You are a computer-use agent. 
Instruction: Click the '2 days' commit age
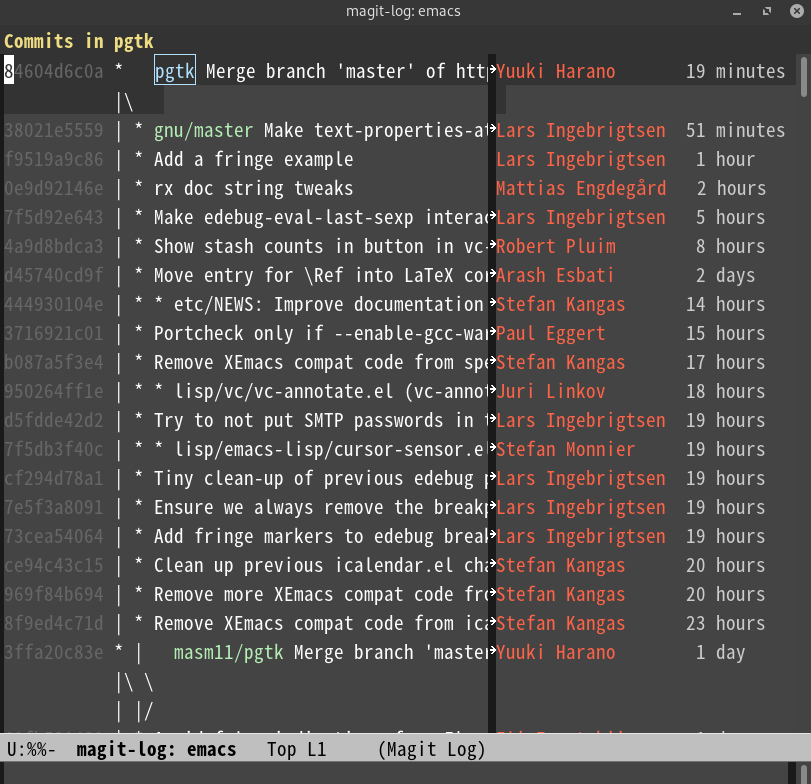coord(726,275)
